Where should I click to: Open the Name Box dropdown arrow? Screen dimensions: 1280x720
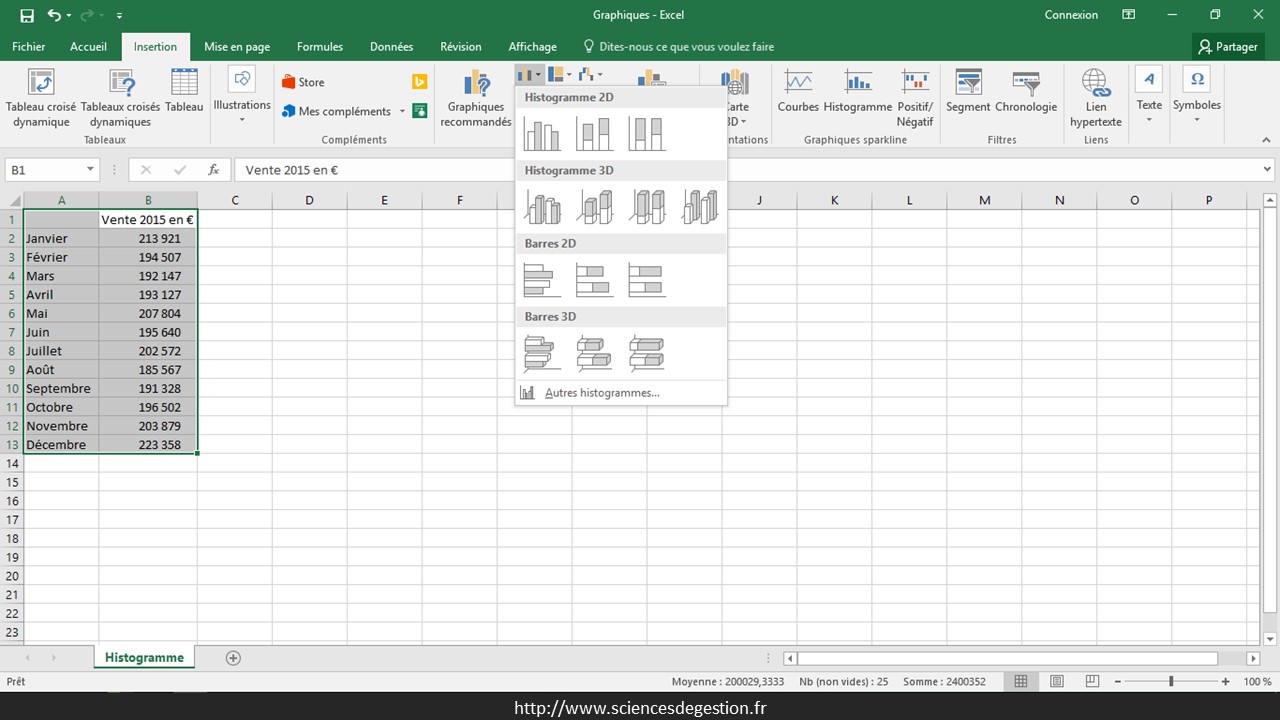tap(90, 170)
